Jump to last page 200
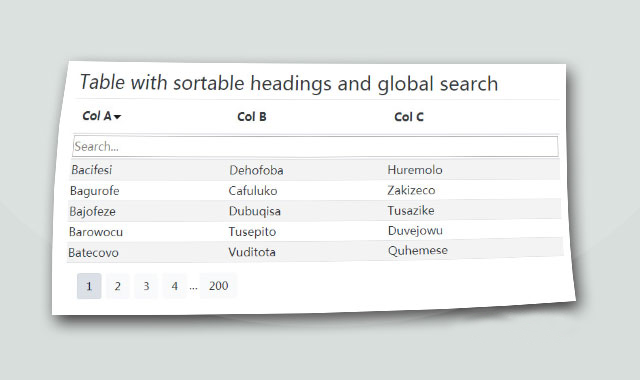Viewport: 640px width, 380px height. pos(218,285)
